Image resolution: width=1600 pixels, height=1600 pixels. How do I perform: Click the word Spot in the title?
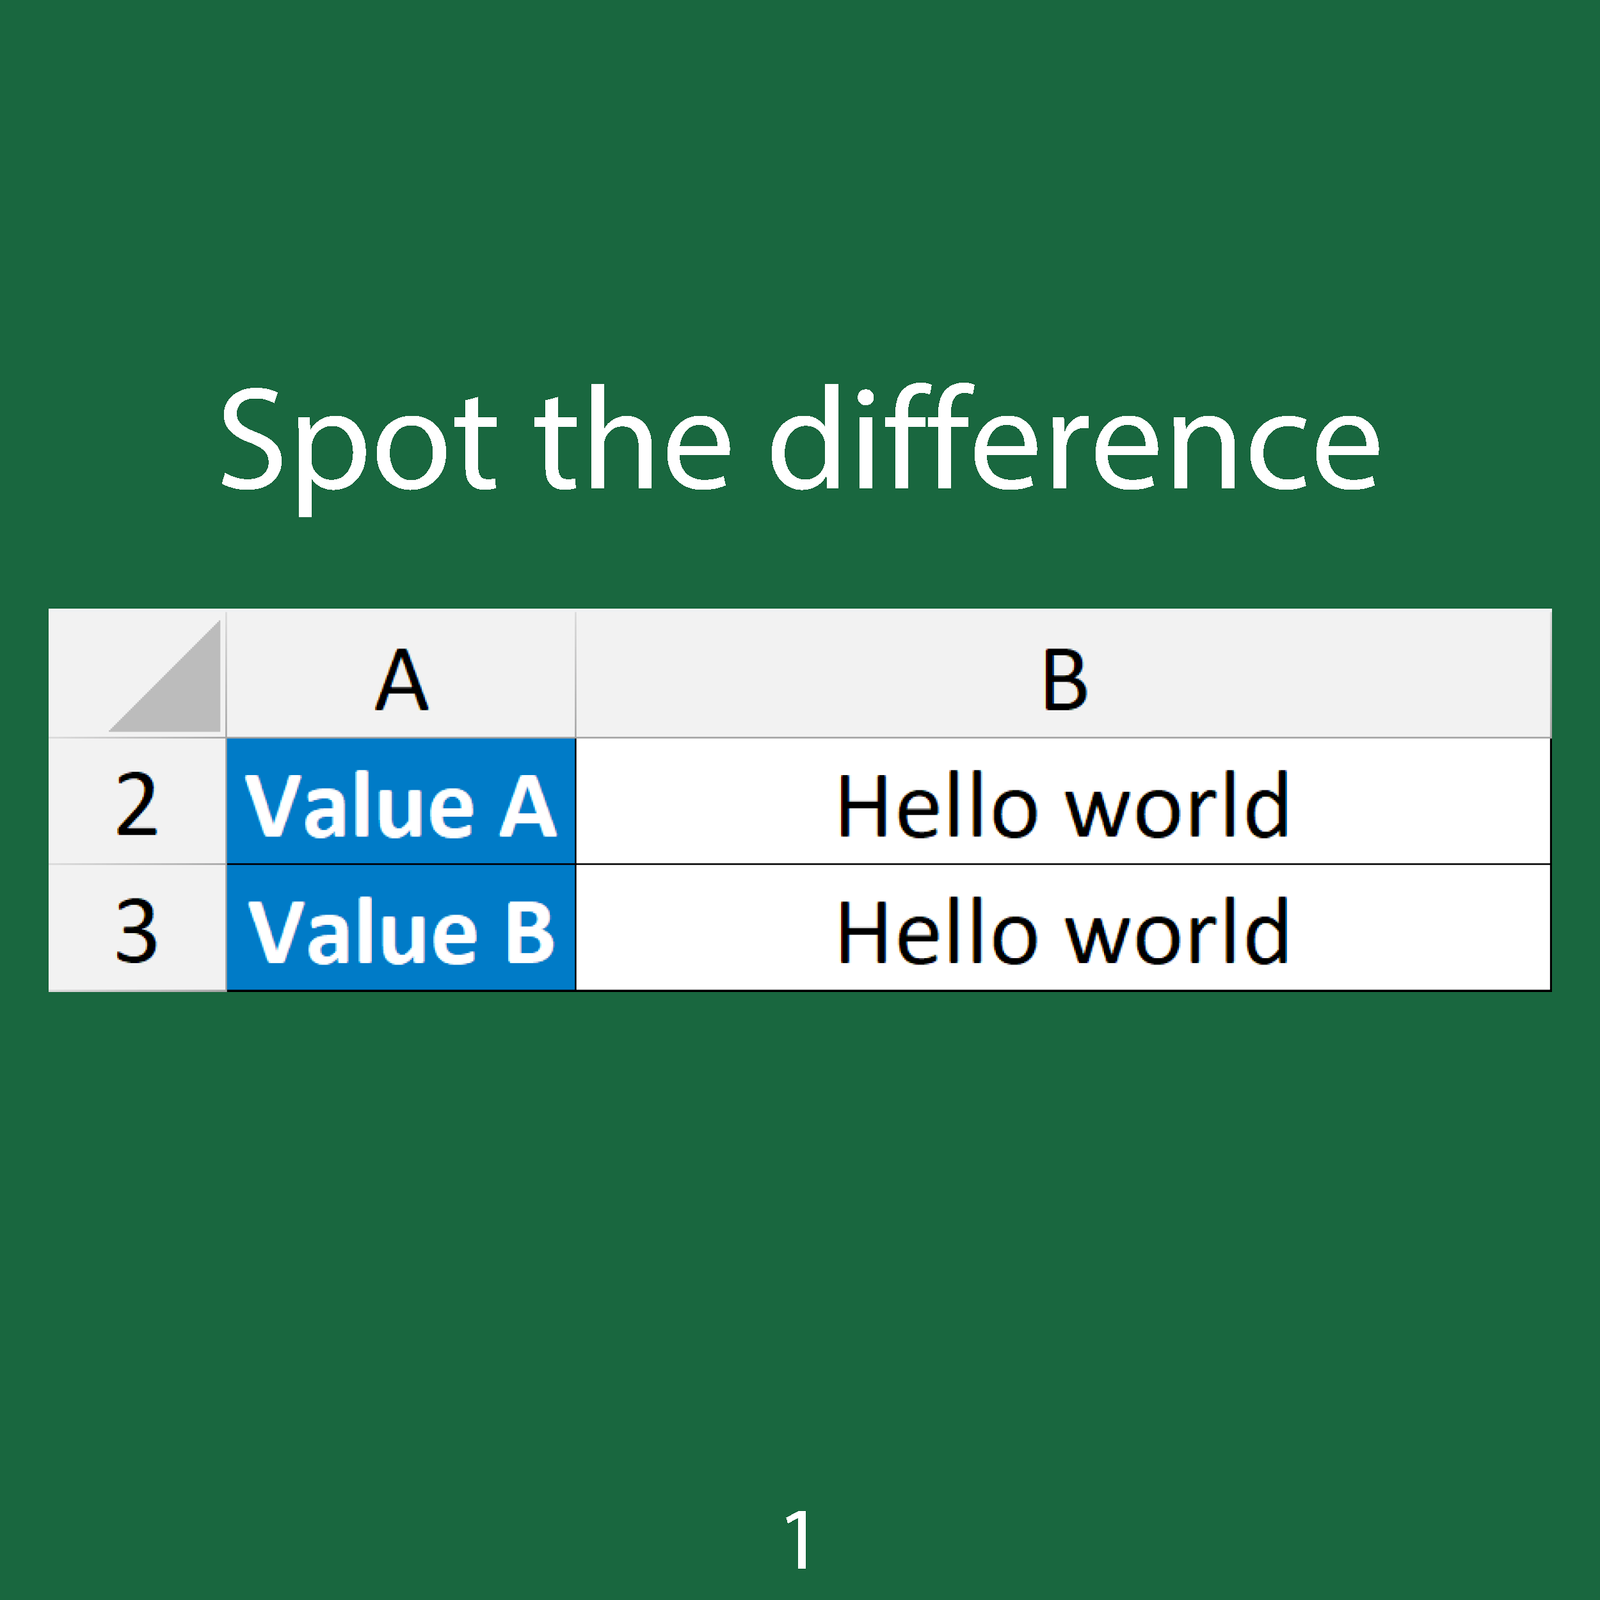coord(358,442)
